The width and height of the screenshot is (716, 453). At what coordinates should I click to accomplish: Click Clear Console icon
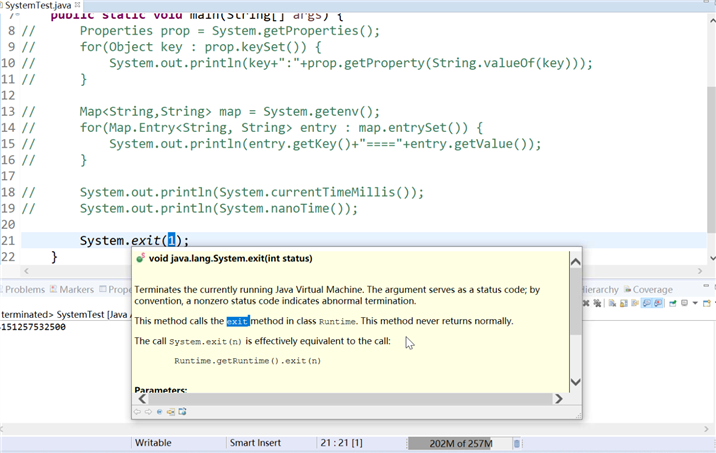point(612,303)
